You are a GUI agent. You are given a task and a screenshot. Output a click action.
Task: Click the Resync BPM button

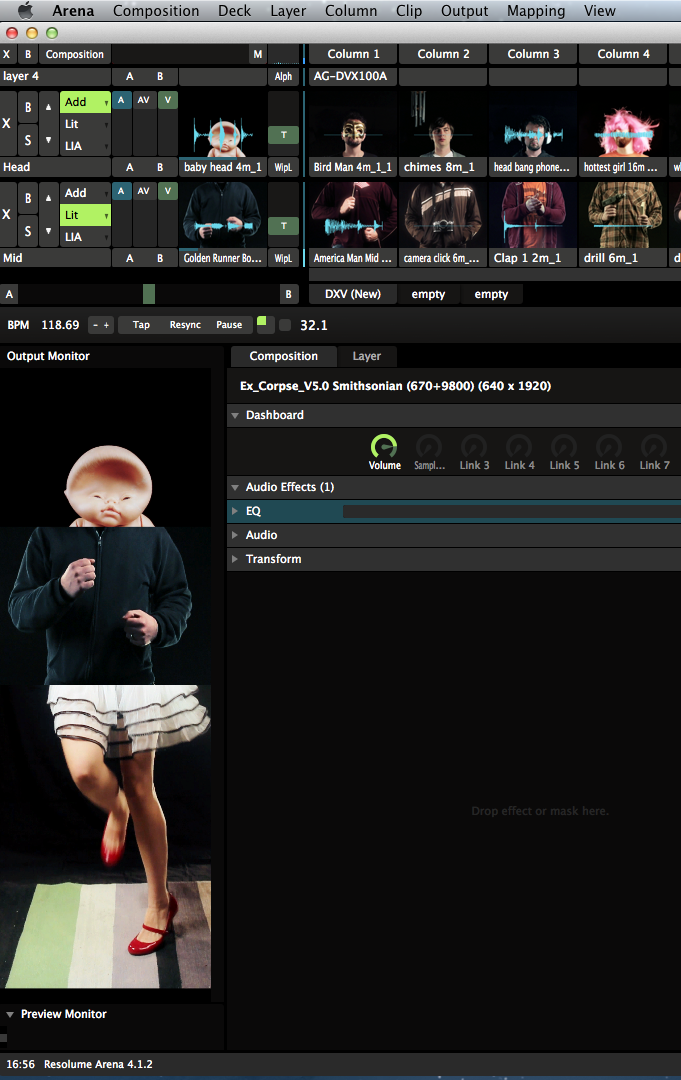(185, 325)
